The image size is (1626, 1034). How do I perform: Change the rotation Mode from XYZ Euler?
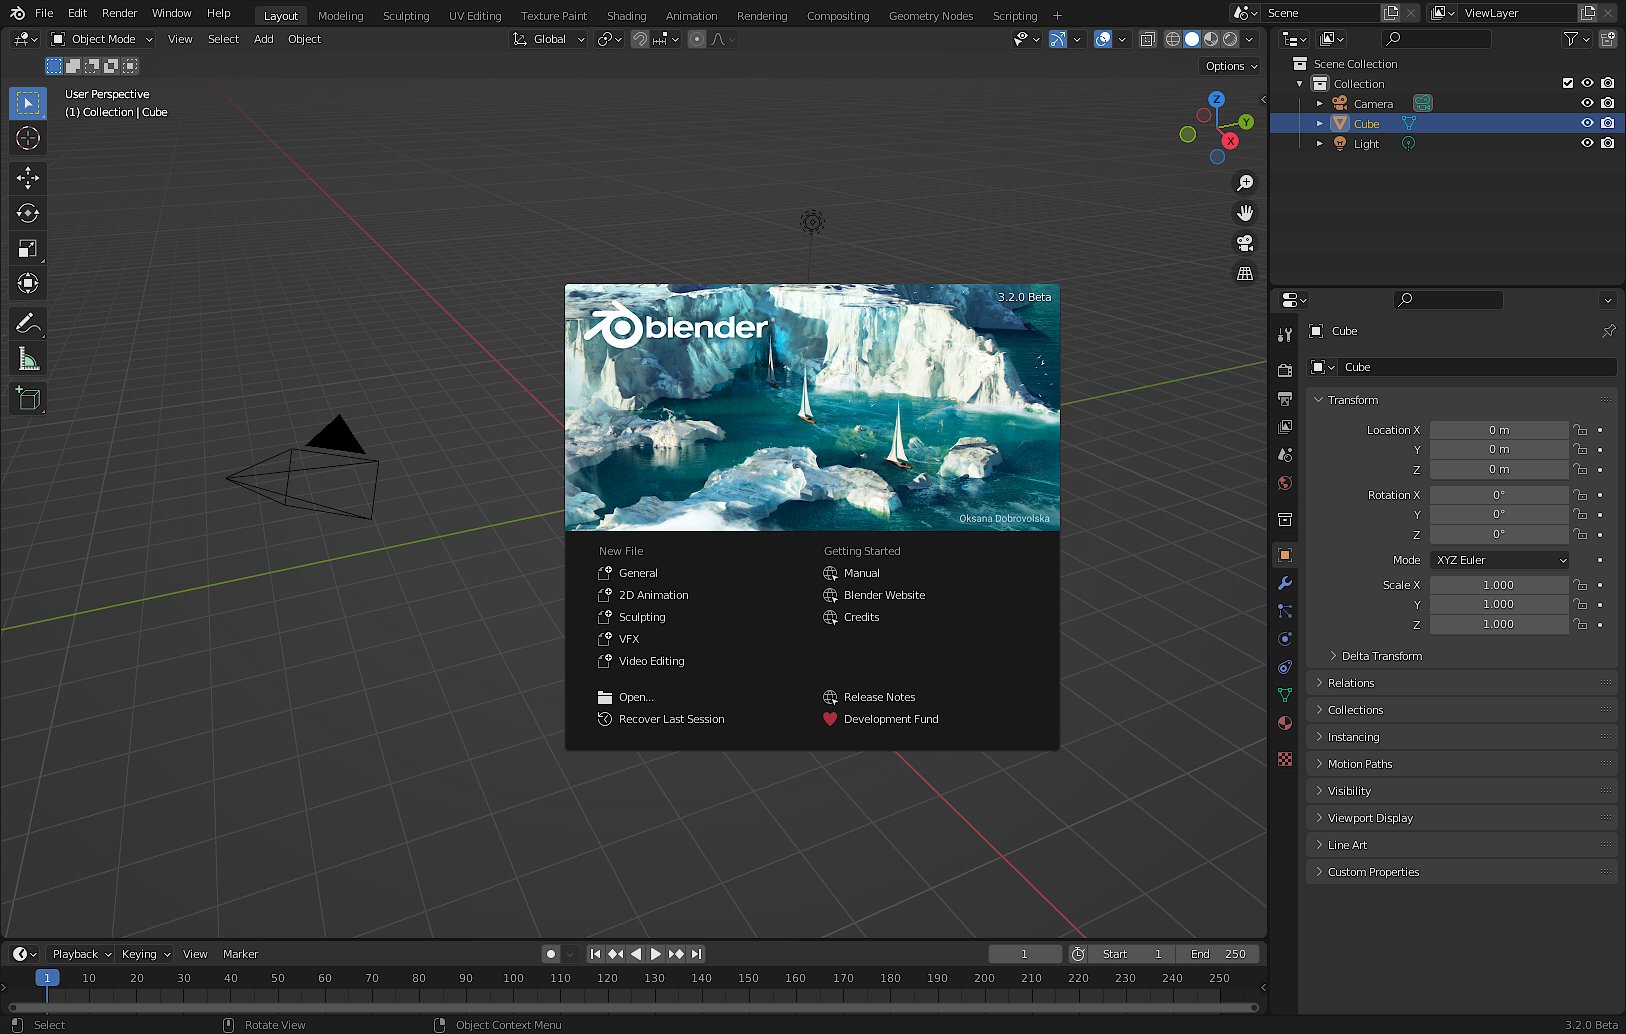click(x=1499, y=560)
